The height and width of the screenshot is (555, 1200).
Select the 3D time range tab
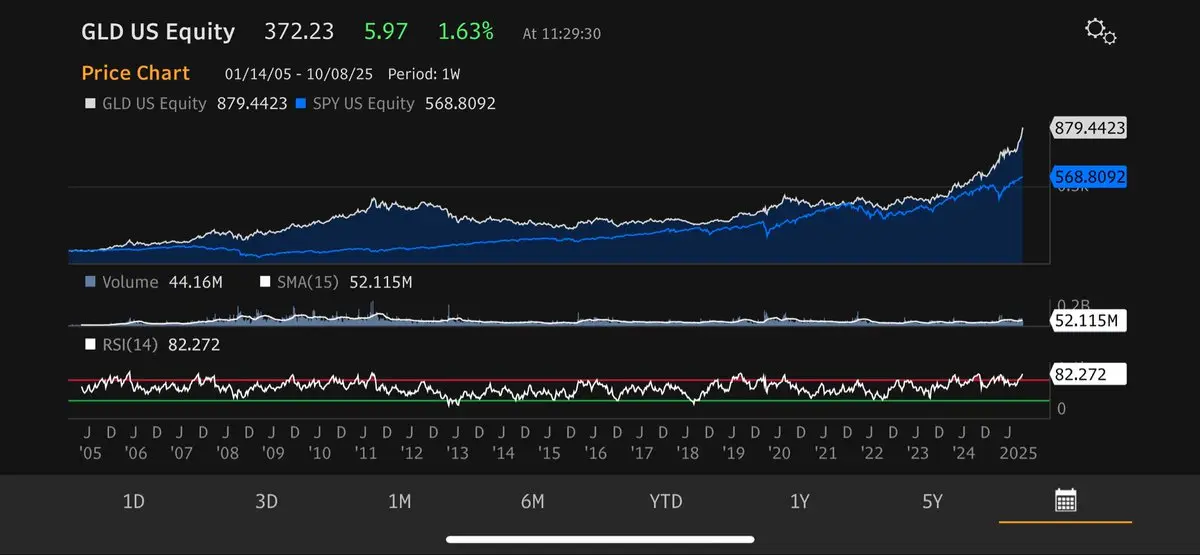(266, 502)
